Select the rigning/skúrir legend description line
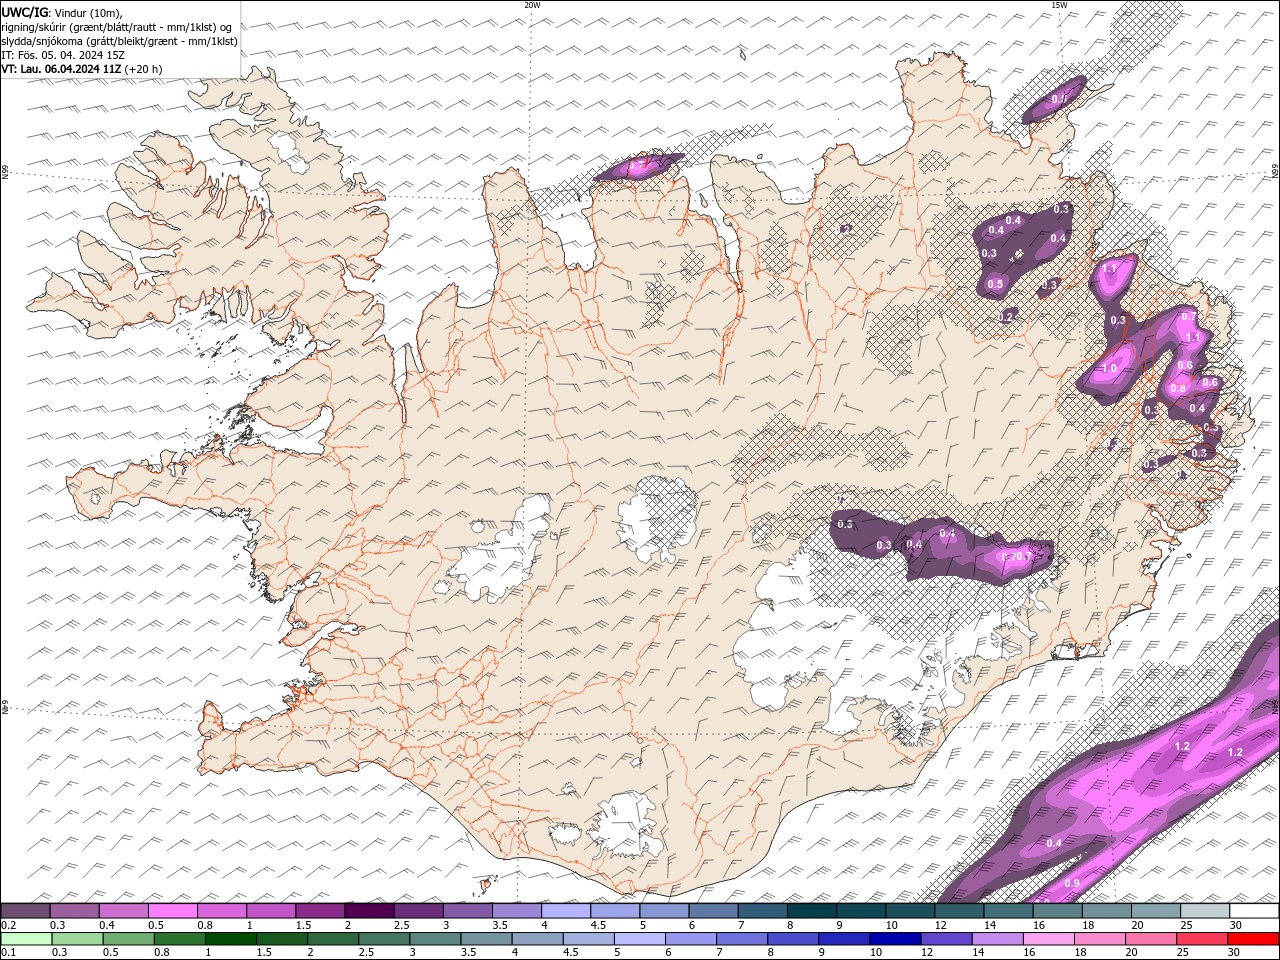This screenshot has width=1280, height=960. (x=115, y=26)
